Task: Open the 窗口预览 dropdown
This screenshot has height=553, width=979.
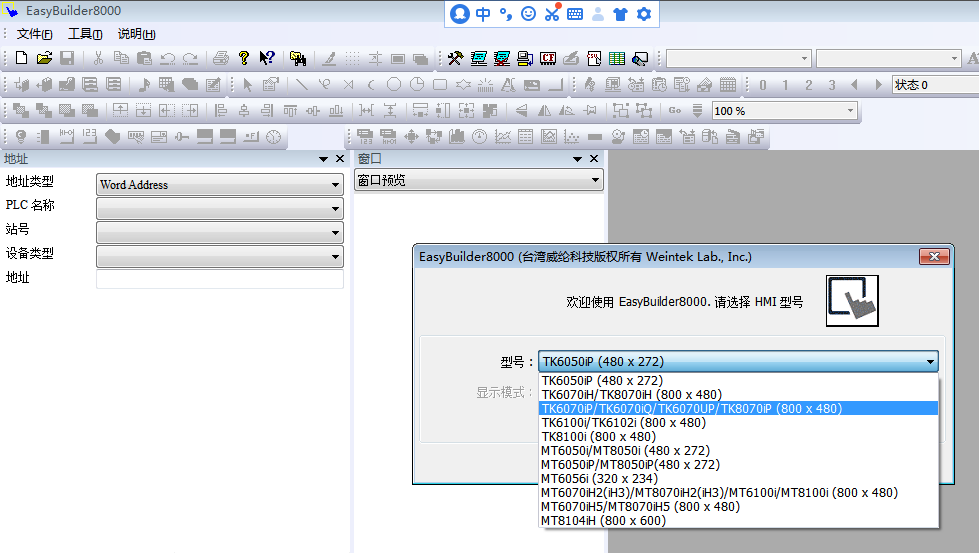Action: [596, 181]
